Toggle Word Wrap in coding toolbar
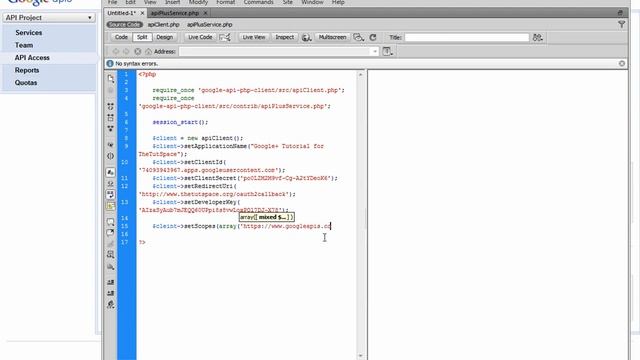The image size is (640, 360). pos(111,195)
